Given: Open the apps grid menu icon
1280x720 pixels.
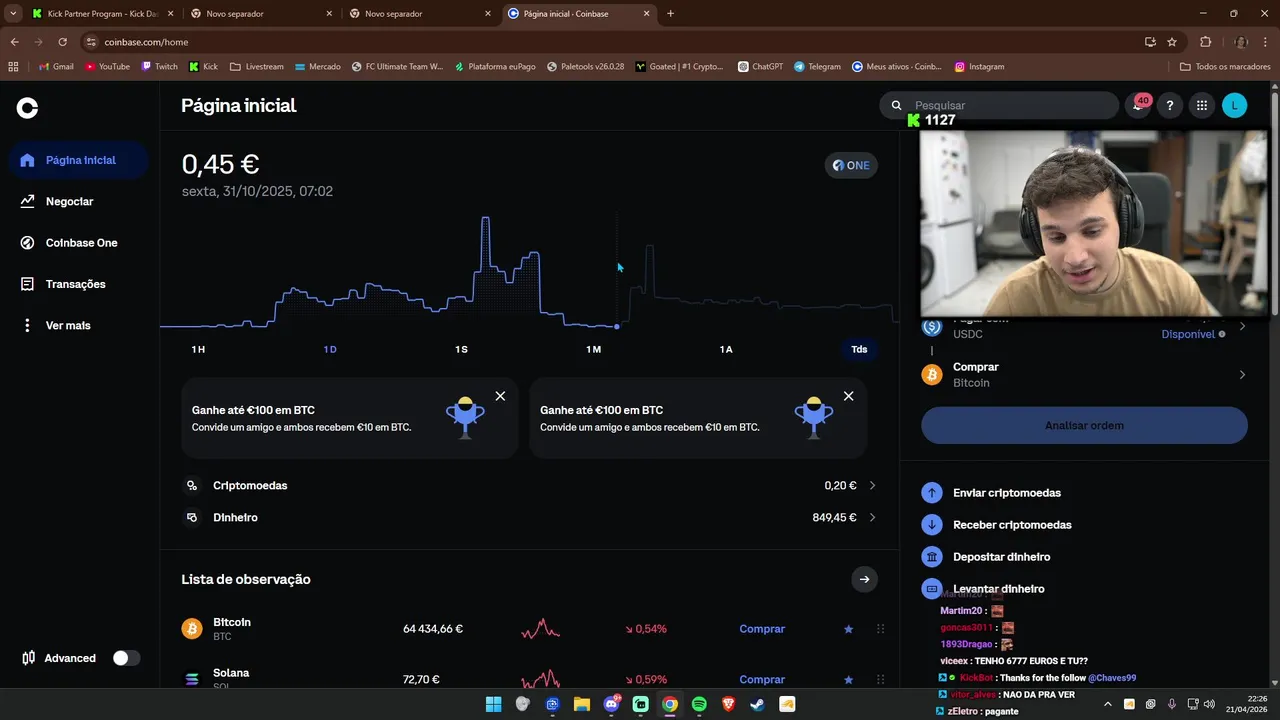Looking at the screenshot, I should click(1202, 105).
